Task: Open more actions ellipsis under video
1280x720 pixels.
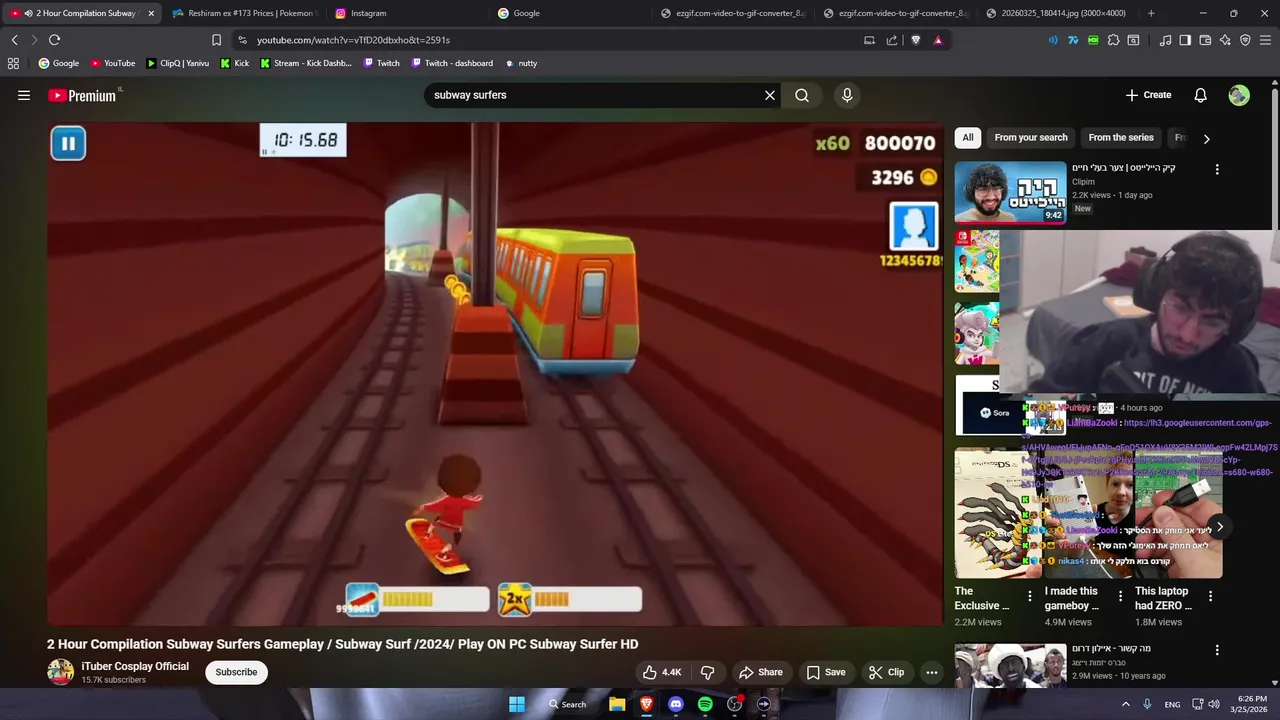Action: [932, 672]
